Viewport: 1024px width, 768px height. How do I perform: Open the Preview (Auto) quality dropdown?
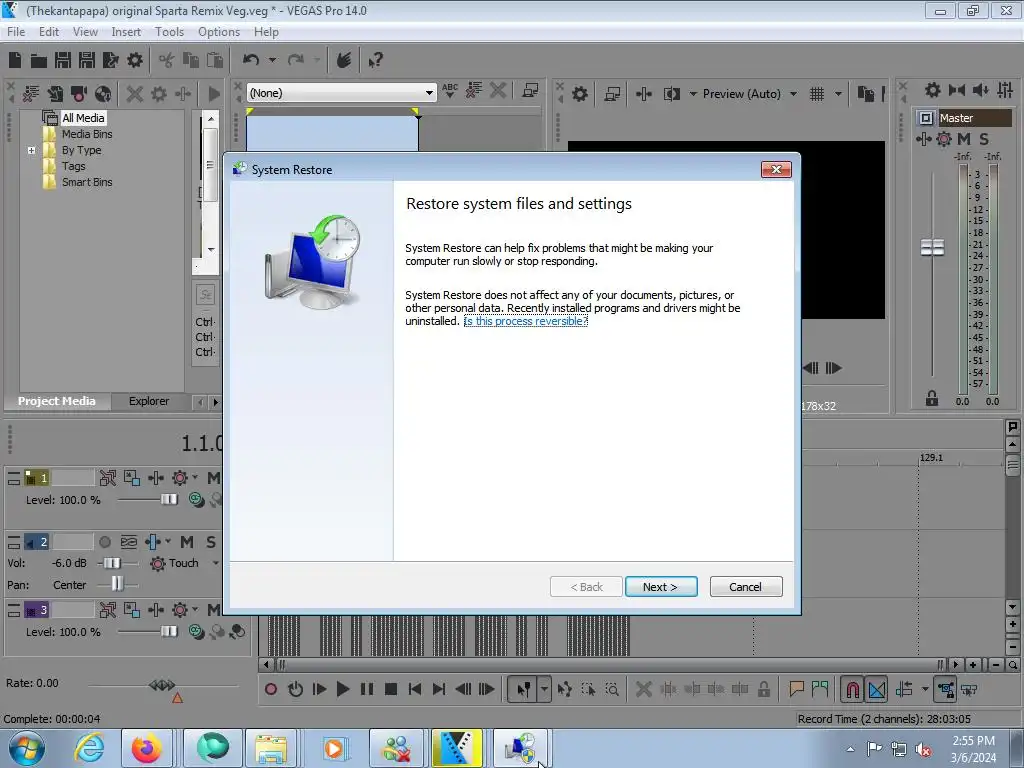coord(793,94)
